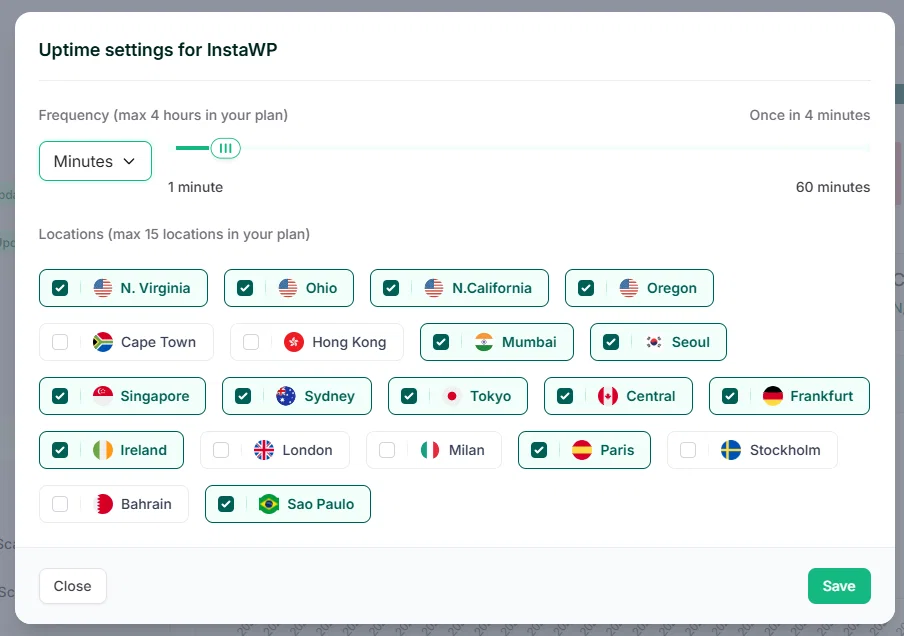Image resolution: width=904 pixels, height=636 pixels.
Task: Click the 'Once in 4 minutes' value text
Action: coord(809,115)
